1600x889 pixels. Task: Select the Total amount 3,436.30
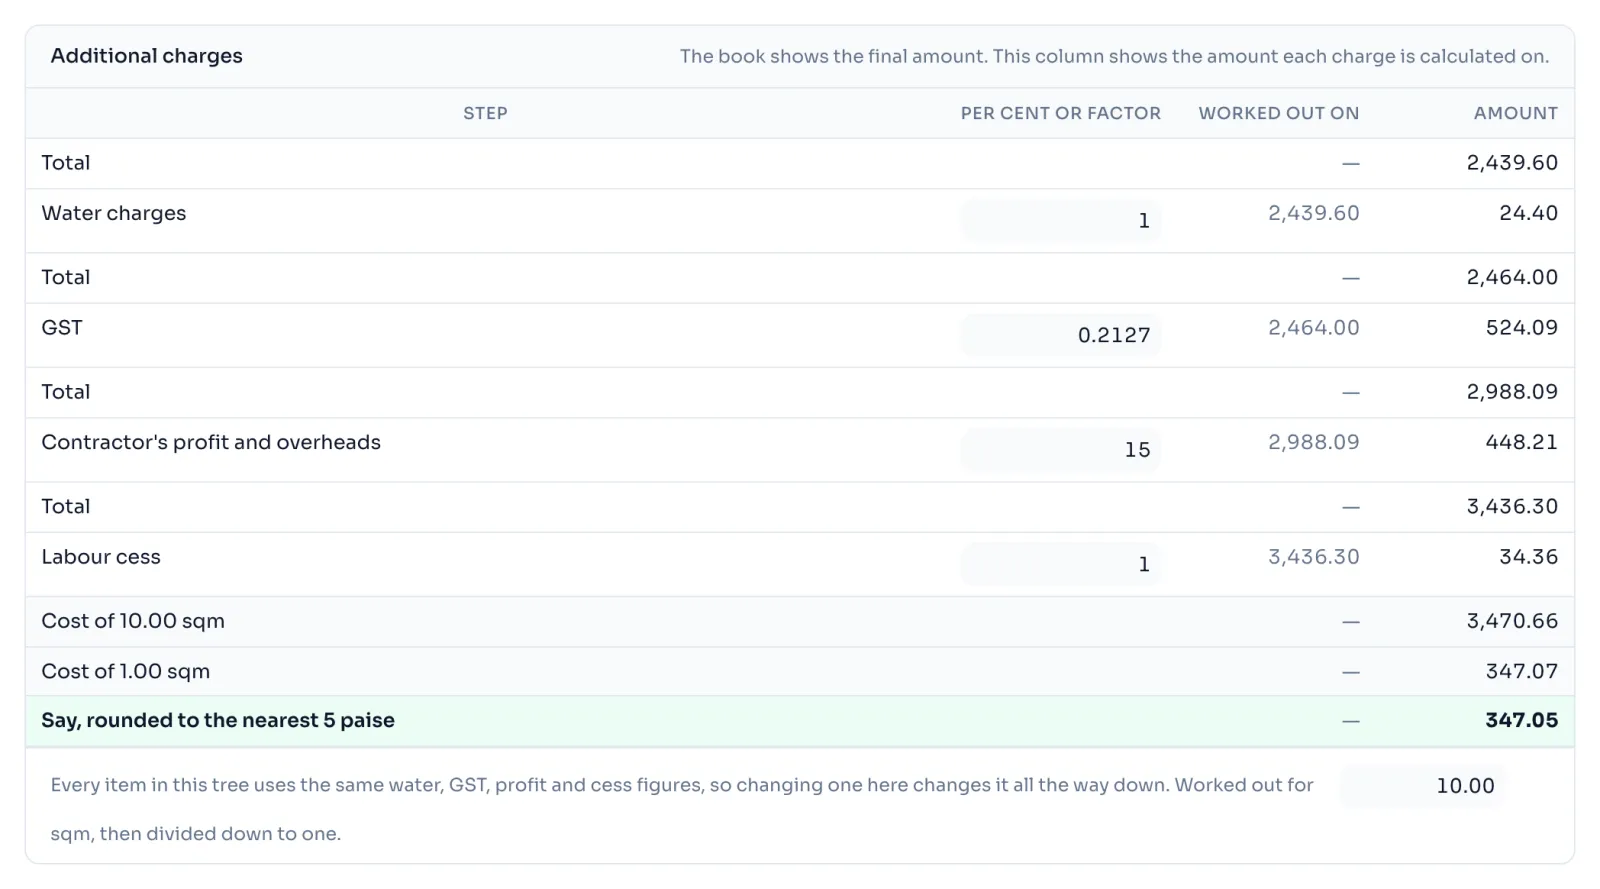(1512, 507)
